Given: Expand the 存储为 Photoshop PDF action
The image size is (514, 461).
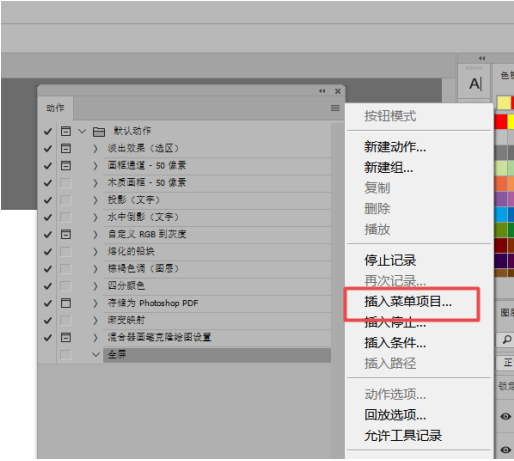Looking at the screenshot, I should [x=95, y=303].
